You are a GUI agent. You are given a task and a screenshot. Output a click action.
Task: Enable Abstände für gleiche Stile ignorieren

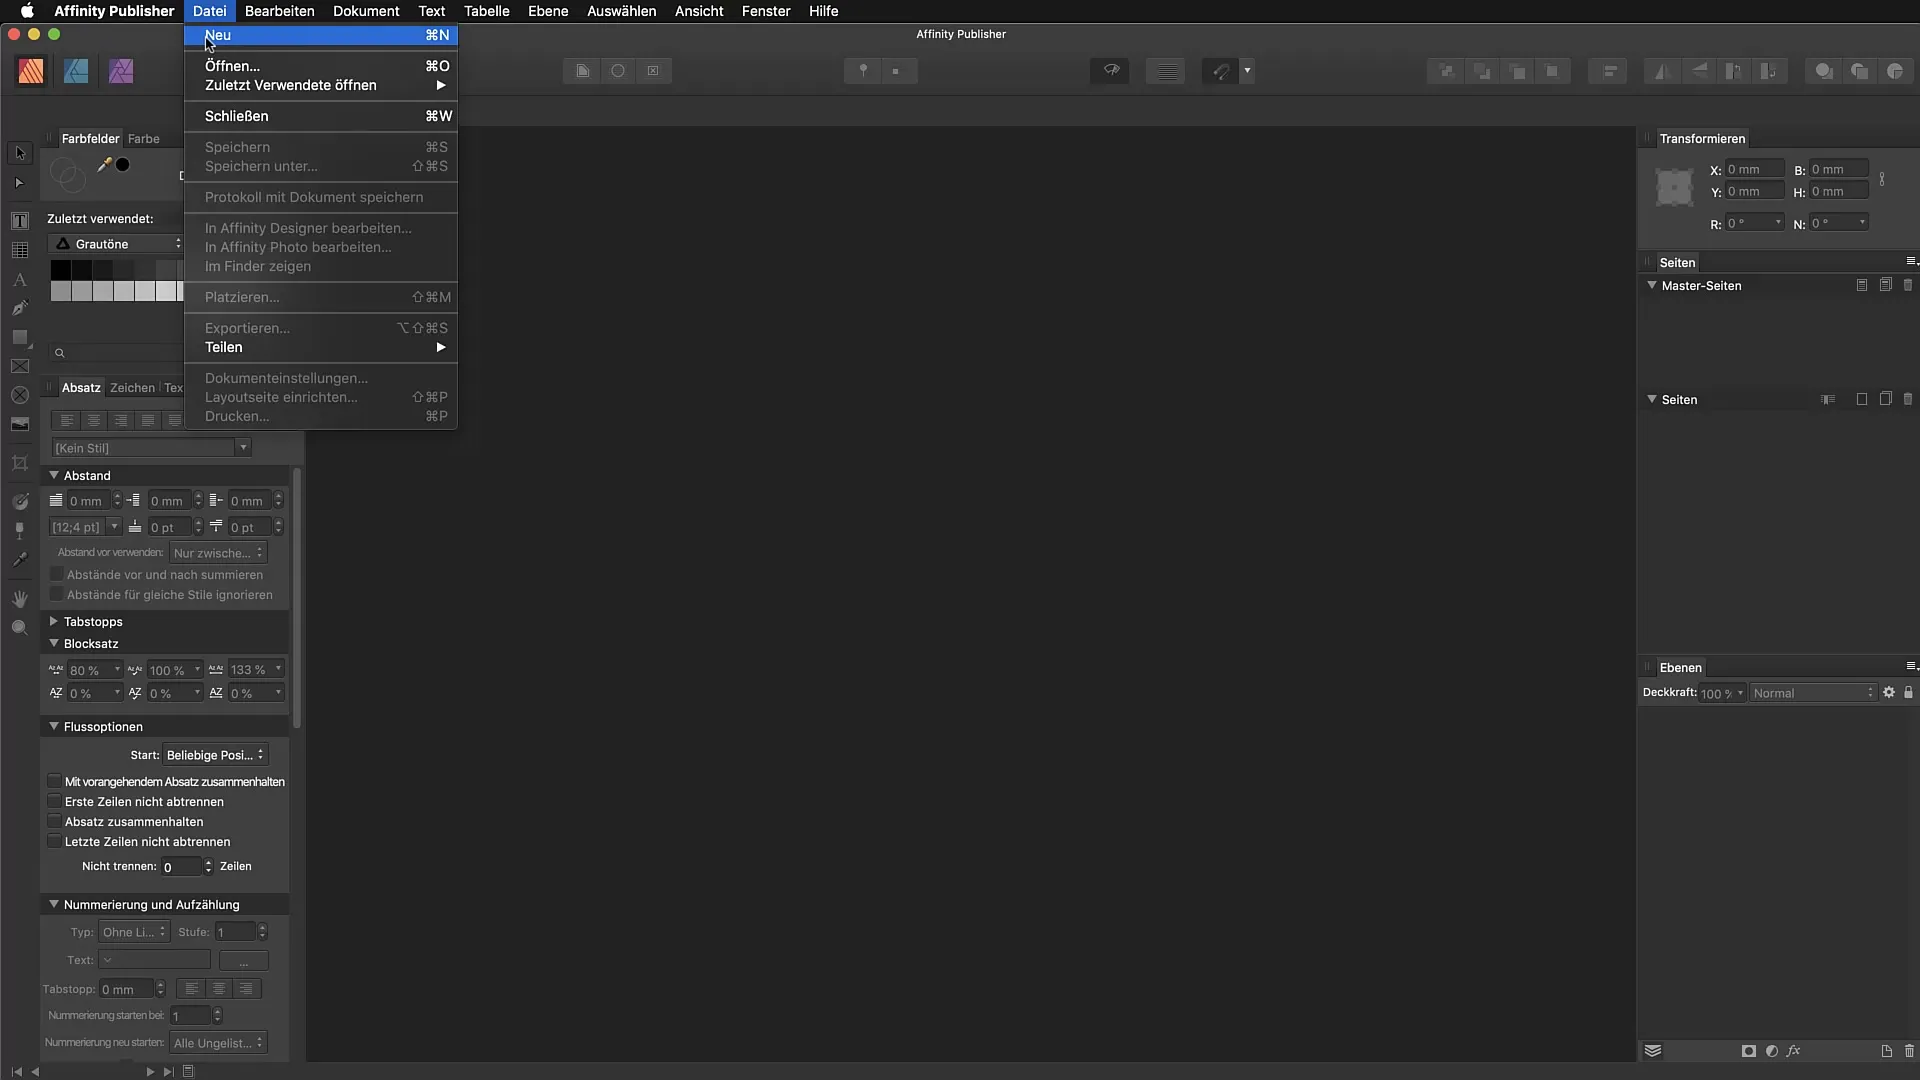pyautogui.click(x=57, y=594)
